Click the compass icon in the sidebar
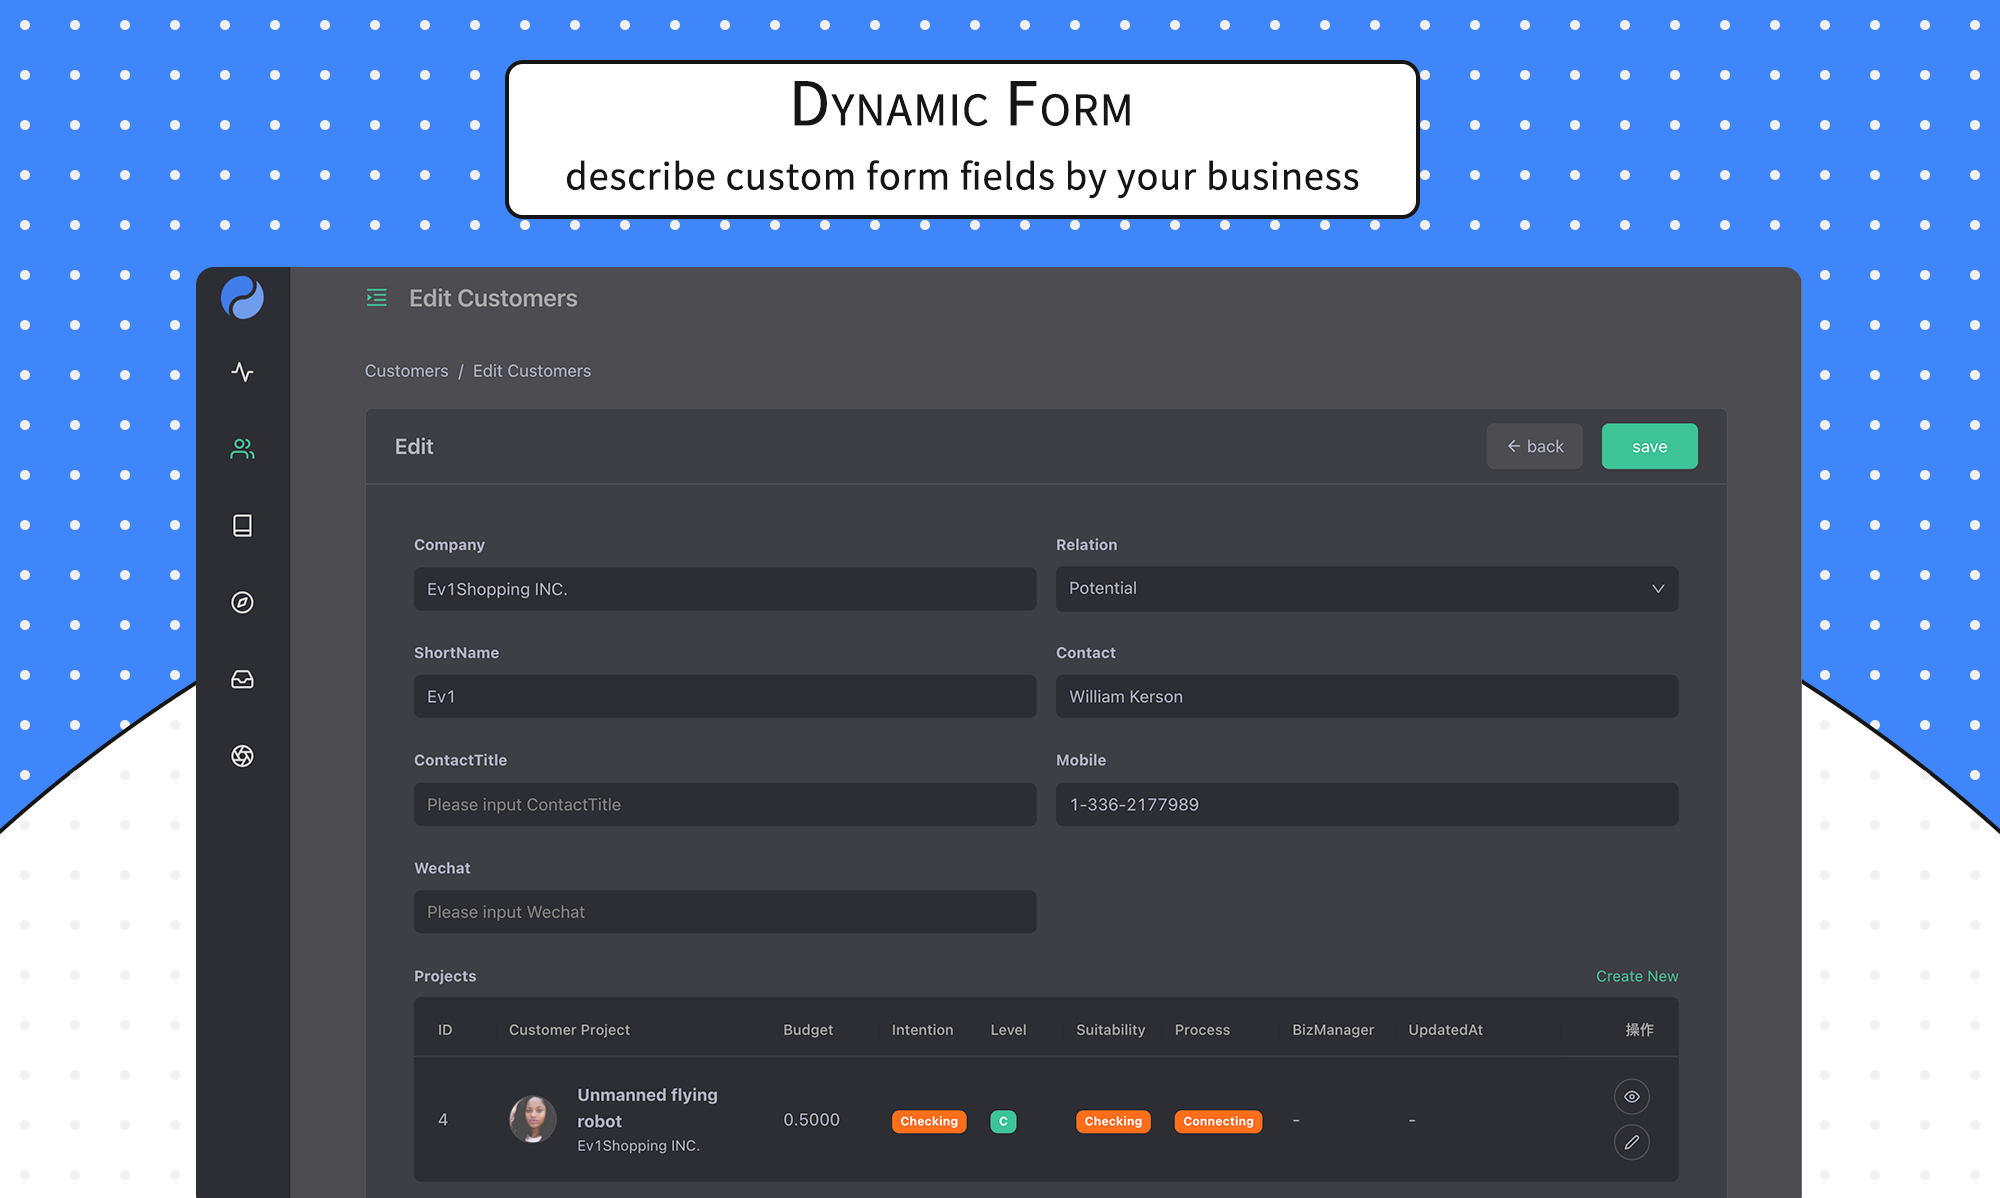The image size is (2000, 1198). tap(242, 602)
